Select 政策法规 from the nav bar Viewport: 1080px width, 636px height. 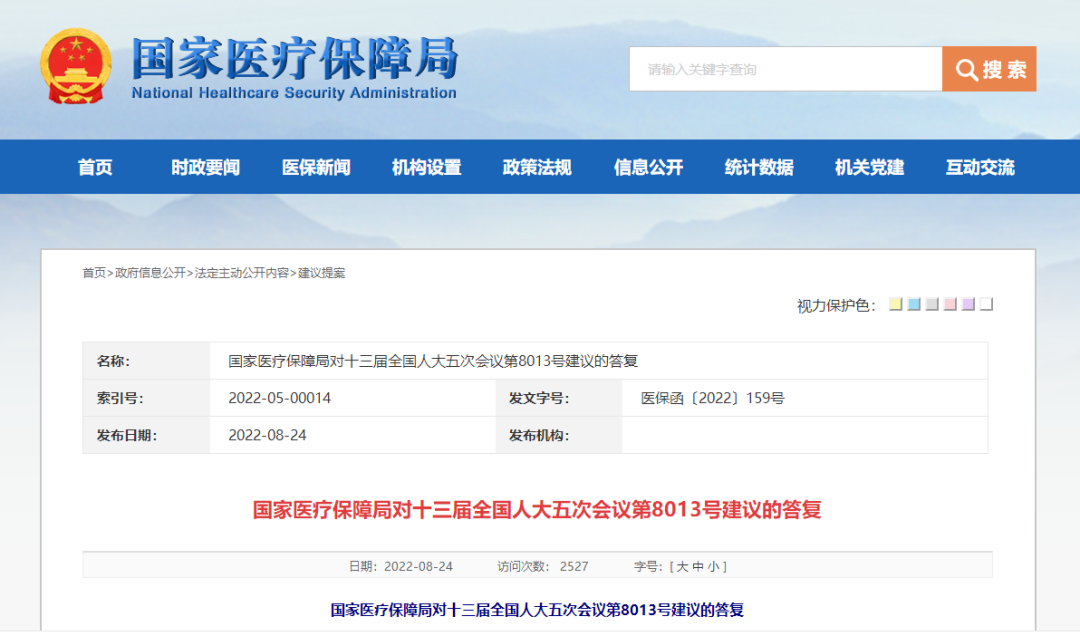pyautogui.click(x=537, y=167)
